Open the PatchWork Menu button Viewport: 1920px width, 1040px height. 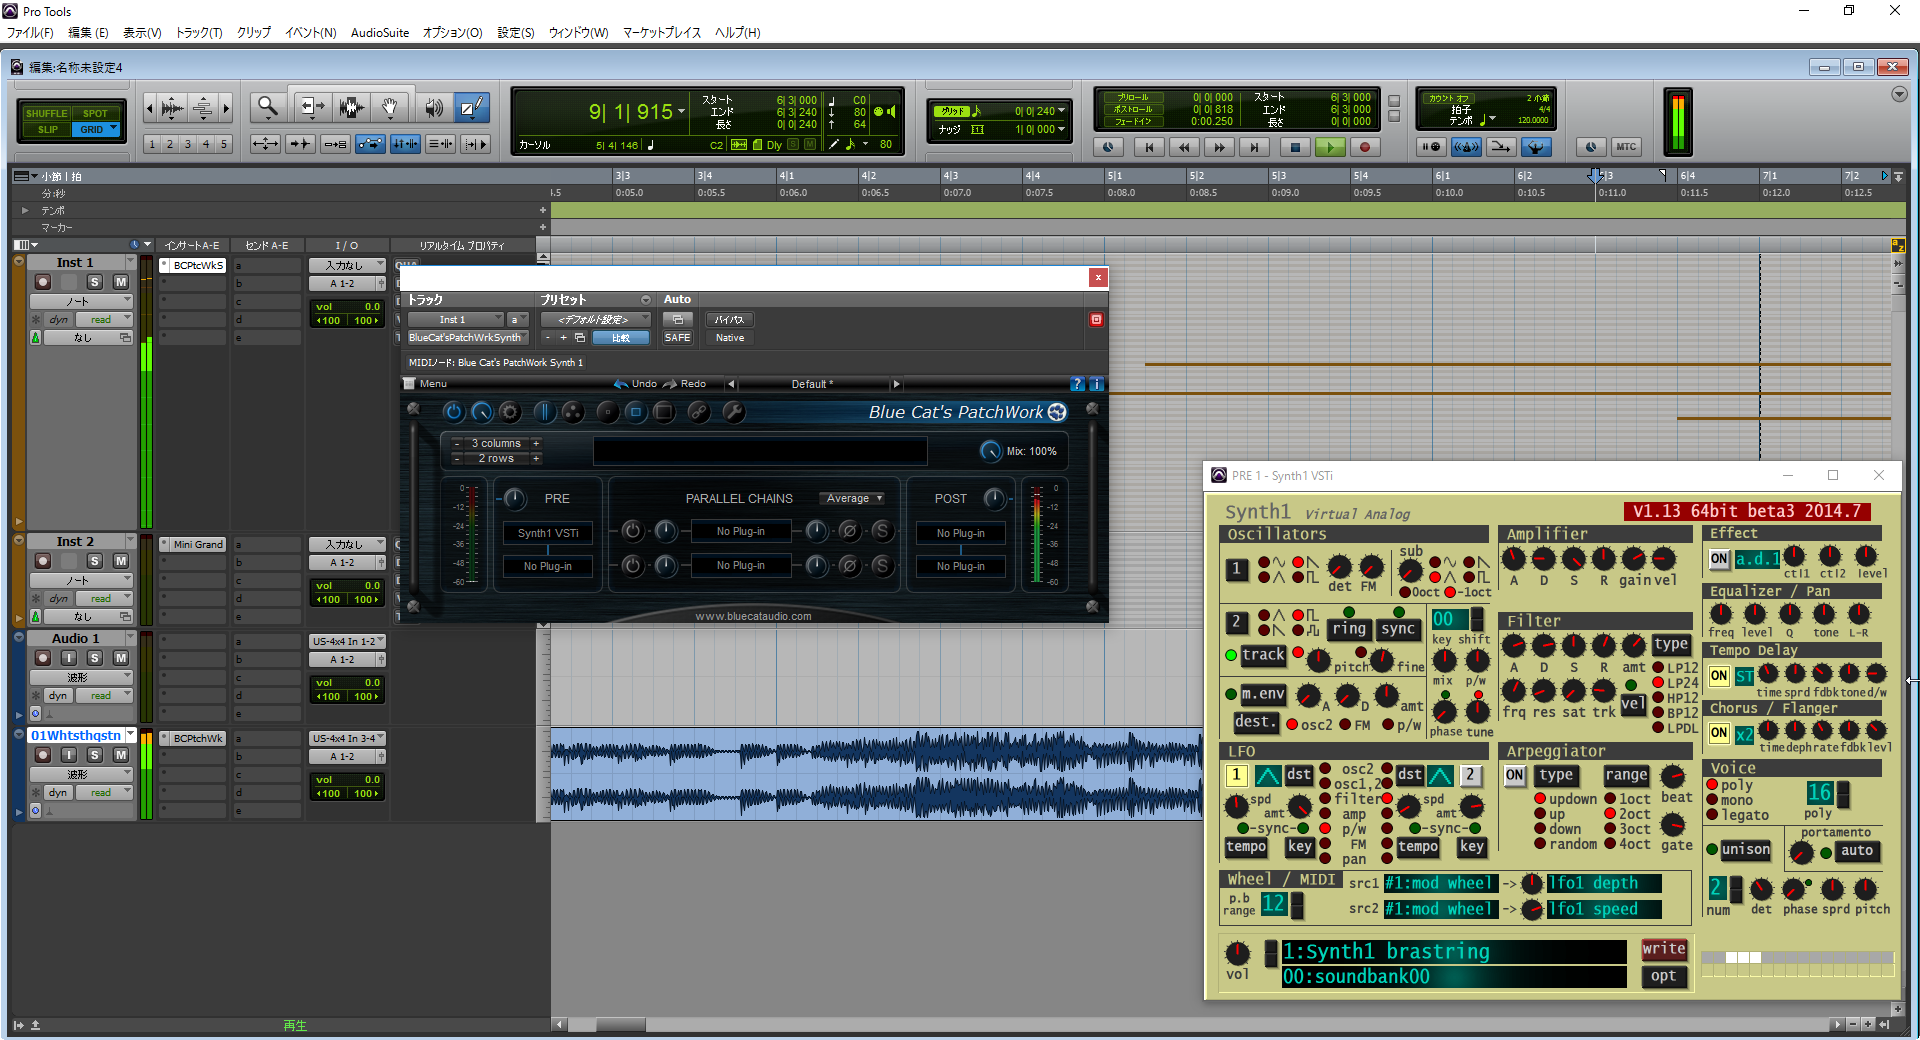tap(426, 384)
